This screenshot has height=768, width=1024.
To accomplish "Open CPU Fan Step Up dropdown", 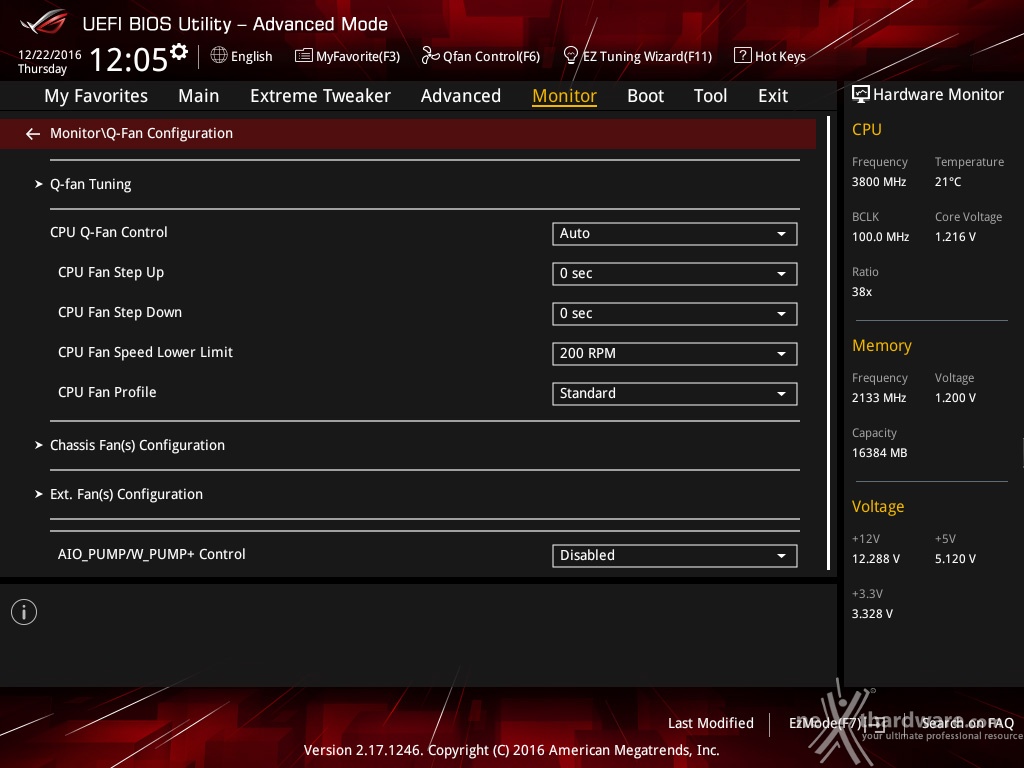I will pos(675,274).
